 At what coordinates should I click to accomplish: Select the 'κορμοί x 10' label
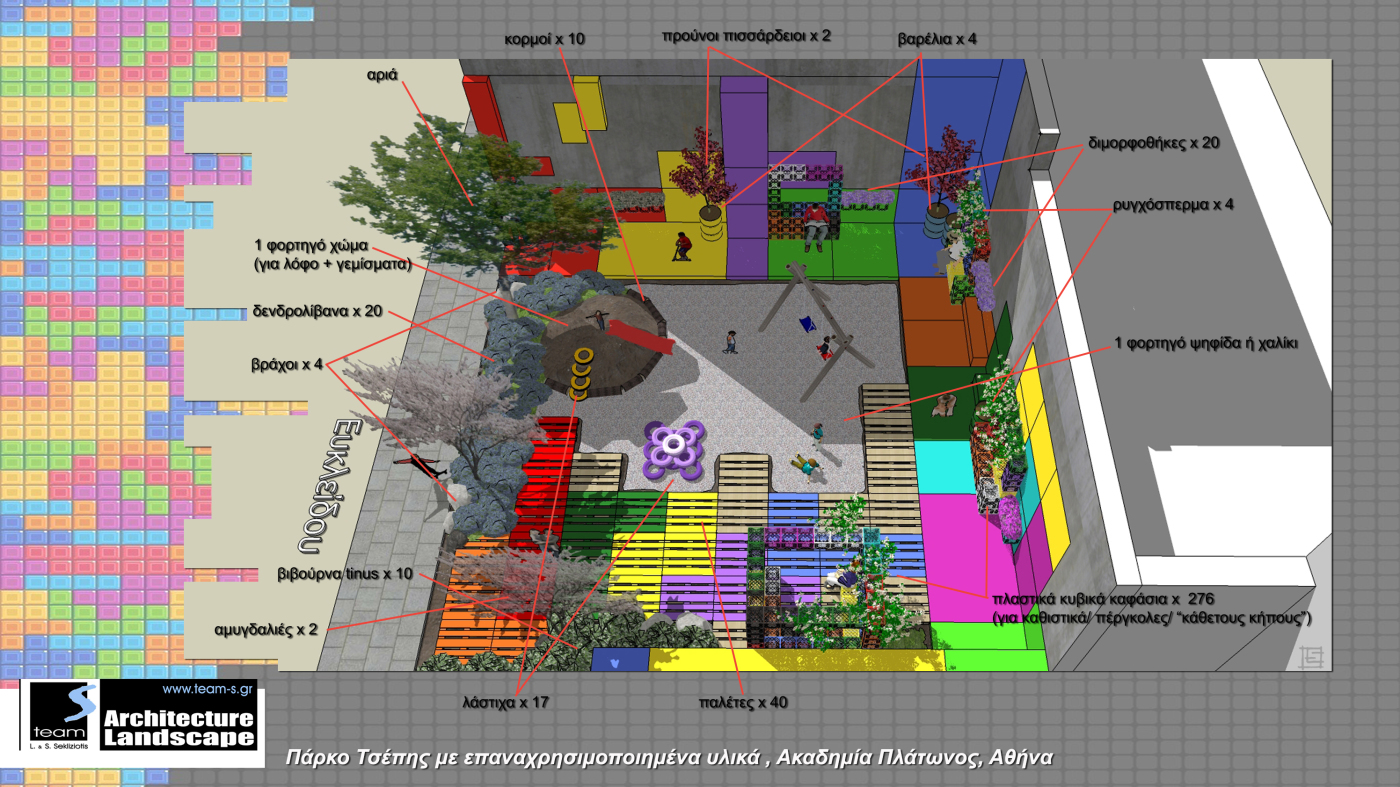pyautogui.click(x=546, y=37)
